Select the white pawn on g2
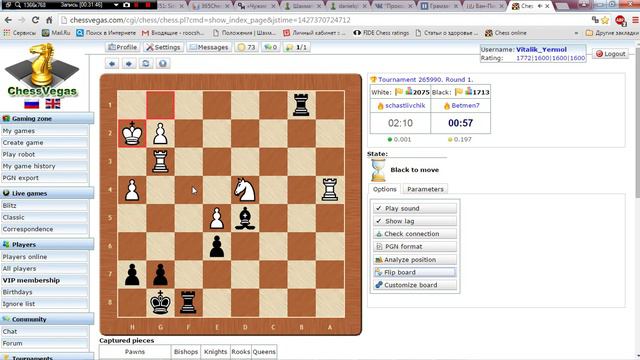 [160, 133]
